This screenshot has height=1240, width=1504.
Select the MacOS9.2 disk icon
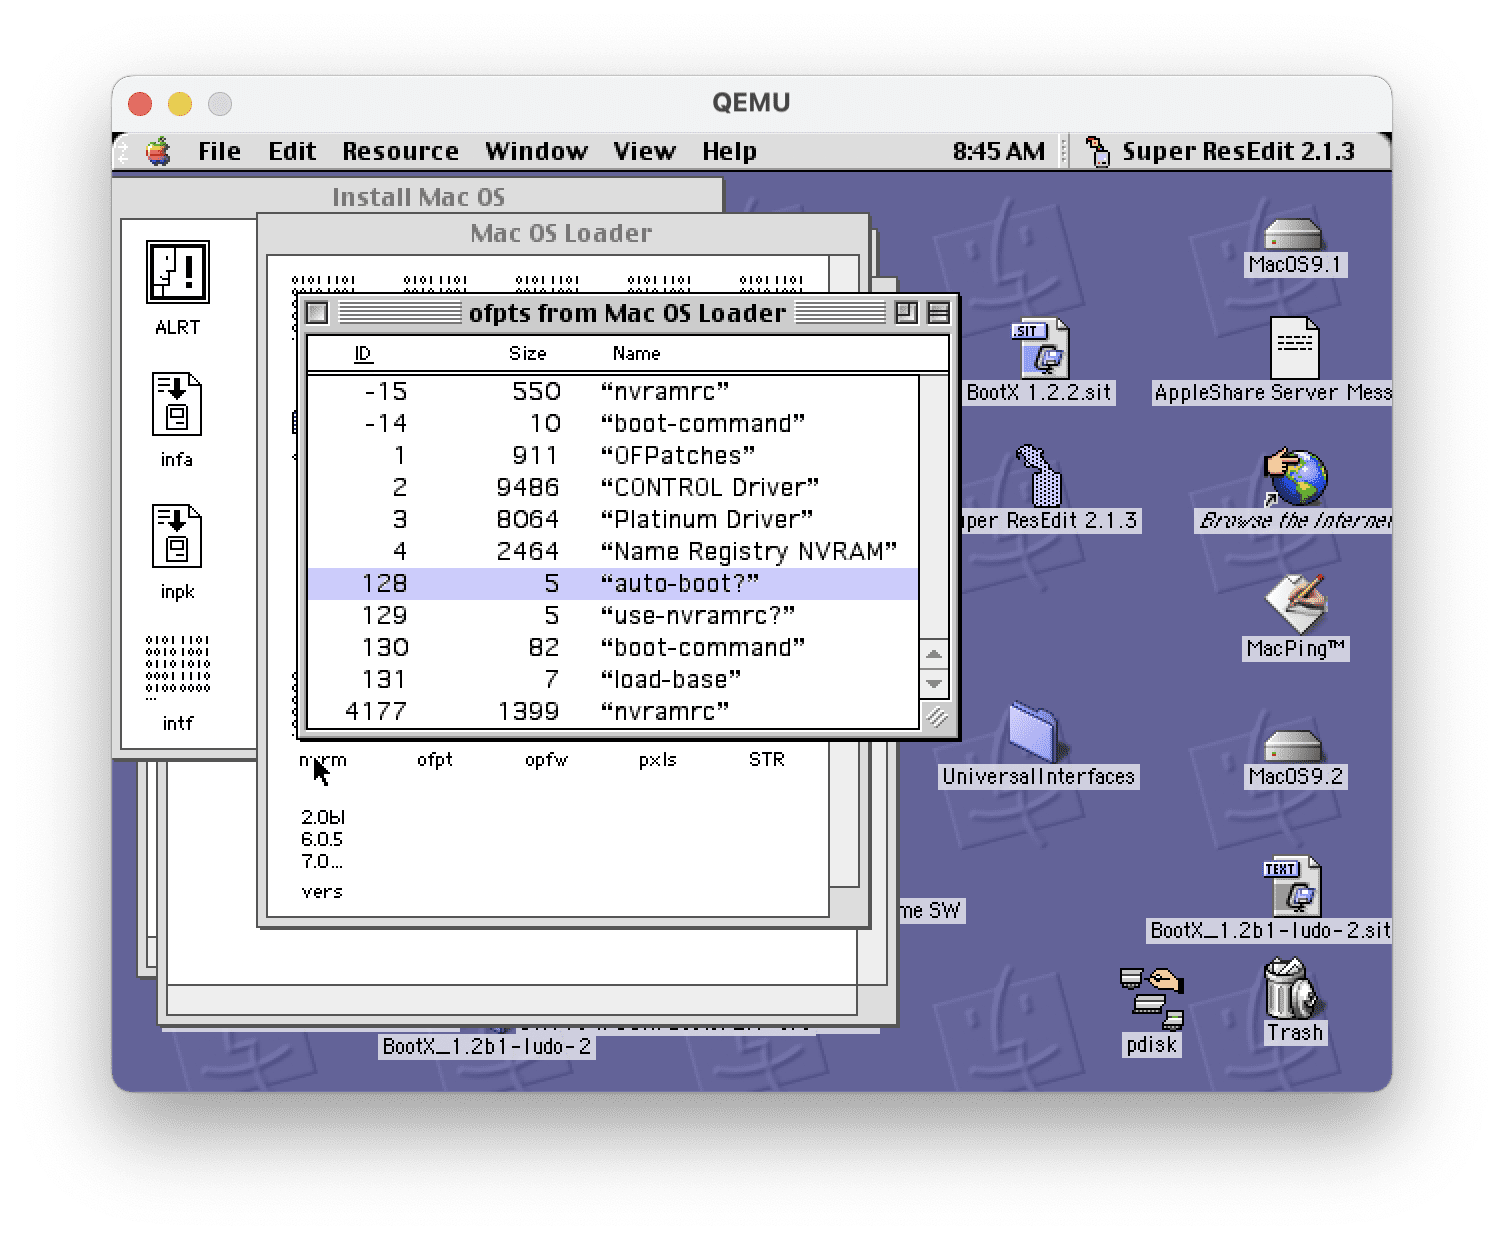point(1293,746)
